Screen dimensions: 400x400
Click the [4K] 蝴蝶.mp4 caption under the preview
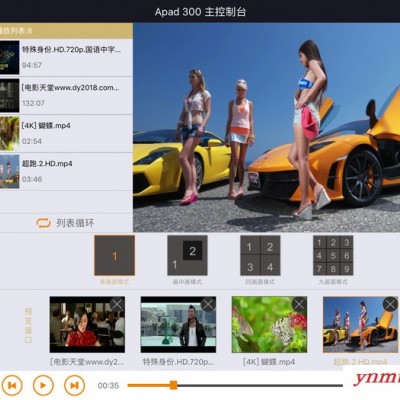[269, 362]
